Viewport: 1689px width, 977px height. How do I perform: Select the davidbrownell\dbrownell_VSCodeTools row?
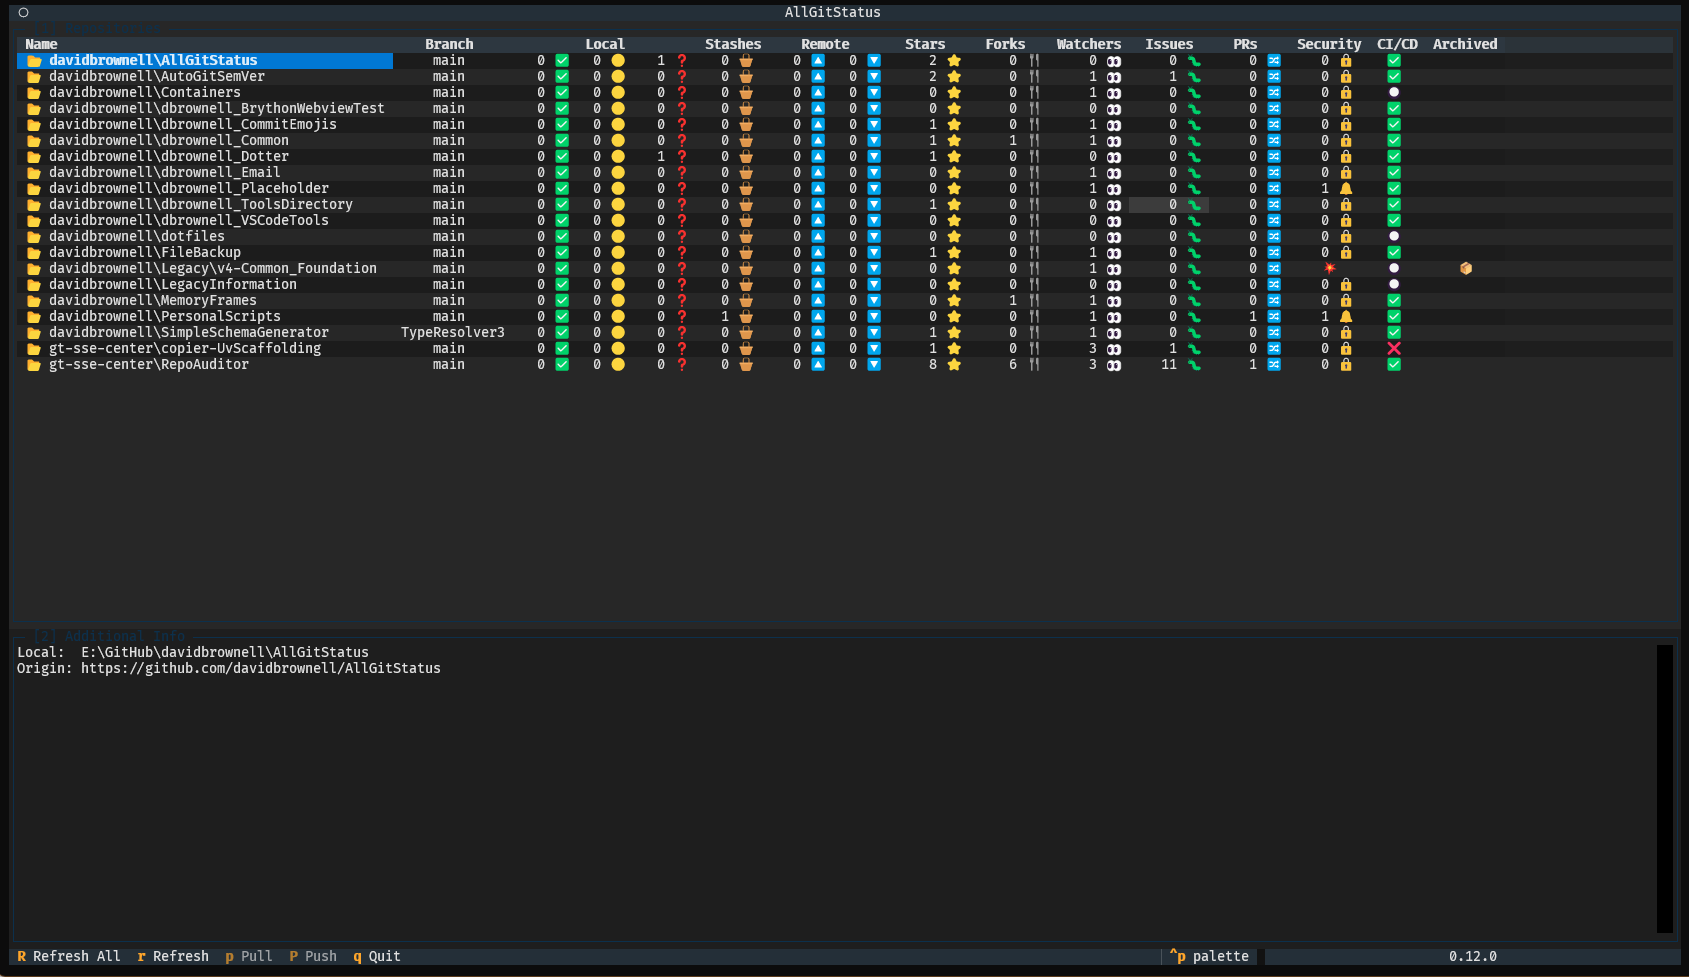pyautogui.click(x=845, y=221)
